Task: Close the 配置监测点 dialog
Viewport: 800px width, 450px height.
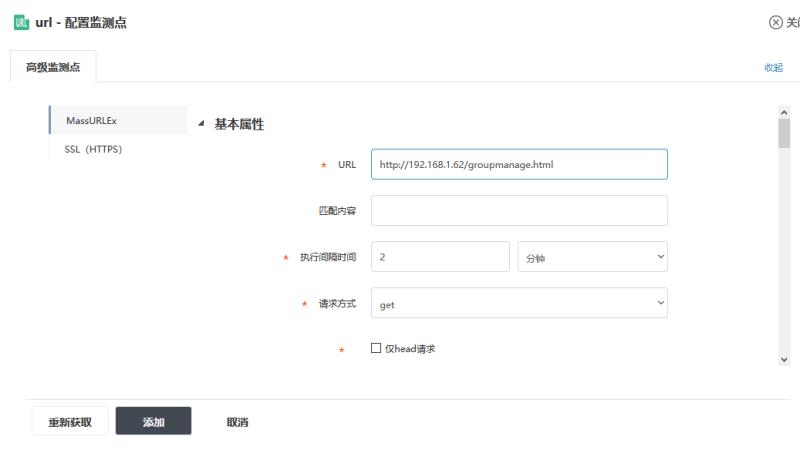Action: 784,23
